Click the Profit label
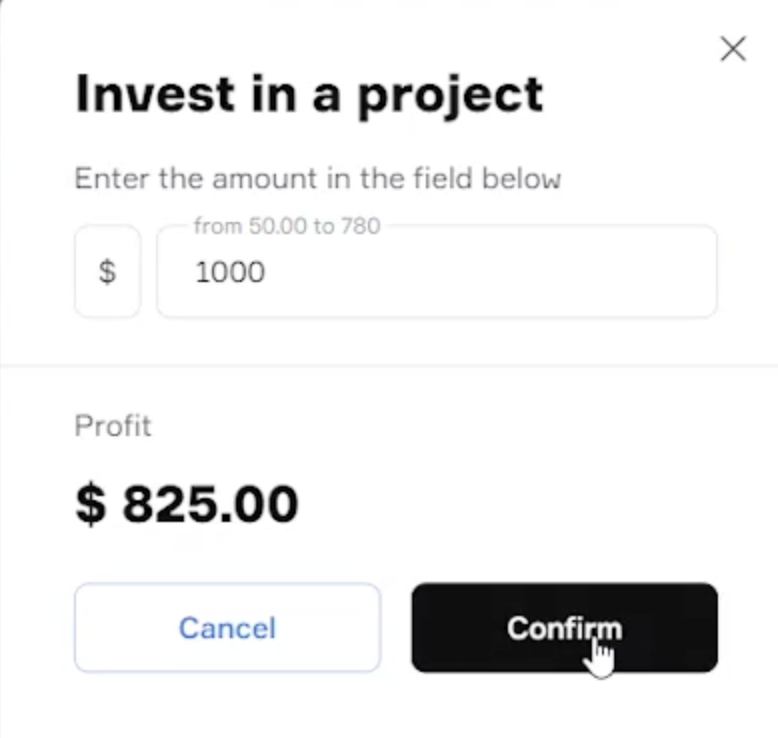Viewport: 778px width, 738px height. pos(113,426)
